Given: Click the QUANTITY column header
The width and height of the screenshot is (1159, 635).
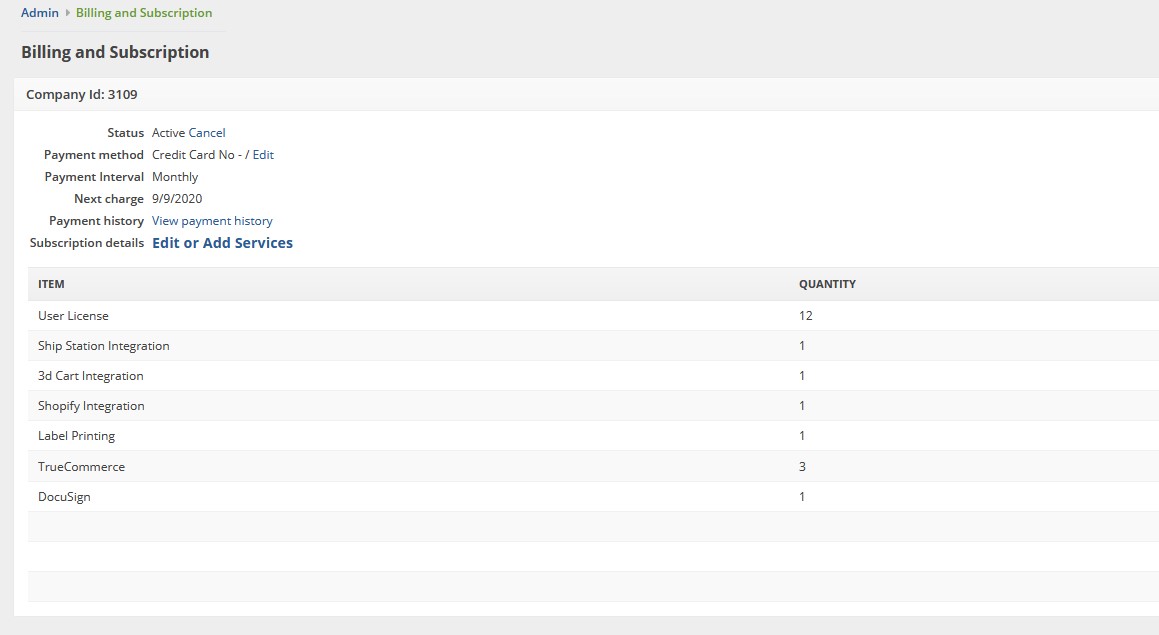Looking at the screenshot, I should (827, 284).
